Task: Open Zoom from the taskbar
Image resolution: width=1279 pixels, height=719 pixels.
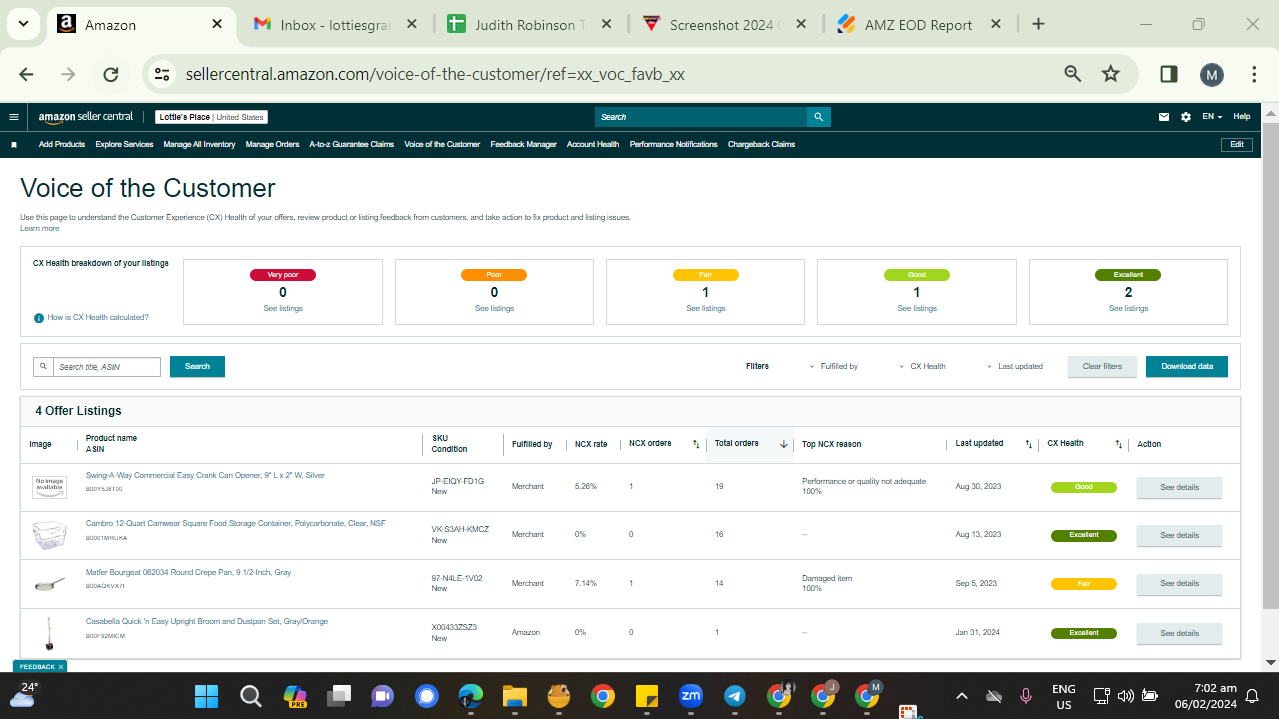Action: pos(690,695)
